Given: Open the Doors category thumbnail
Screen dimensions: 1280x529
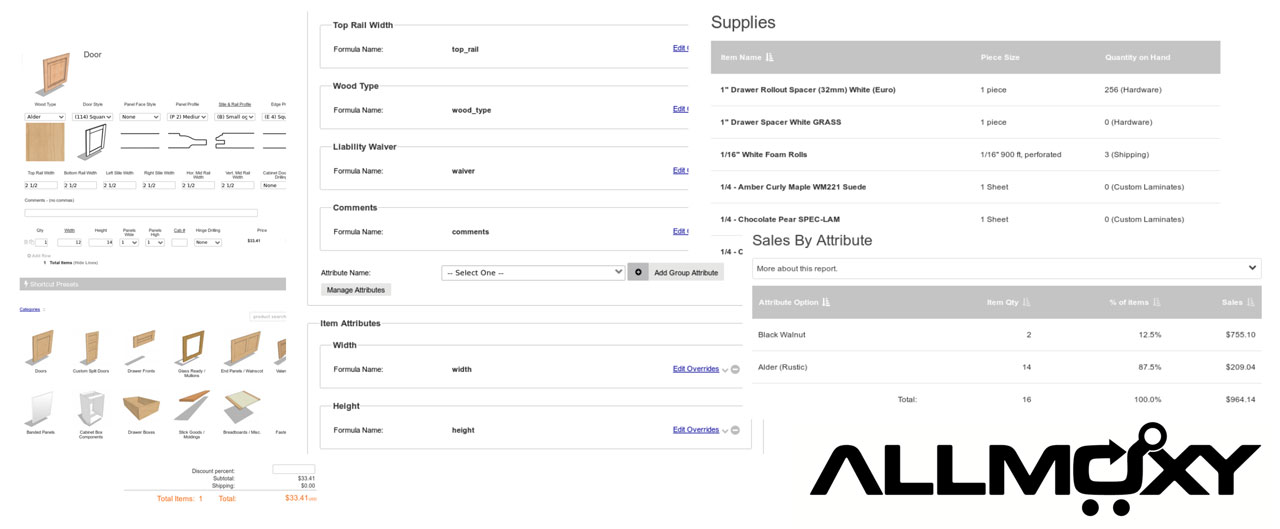Looking at the screenshot, I should [41, 348].
